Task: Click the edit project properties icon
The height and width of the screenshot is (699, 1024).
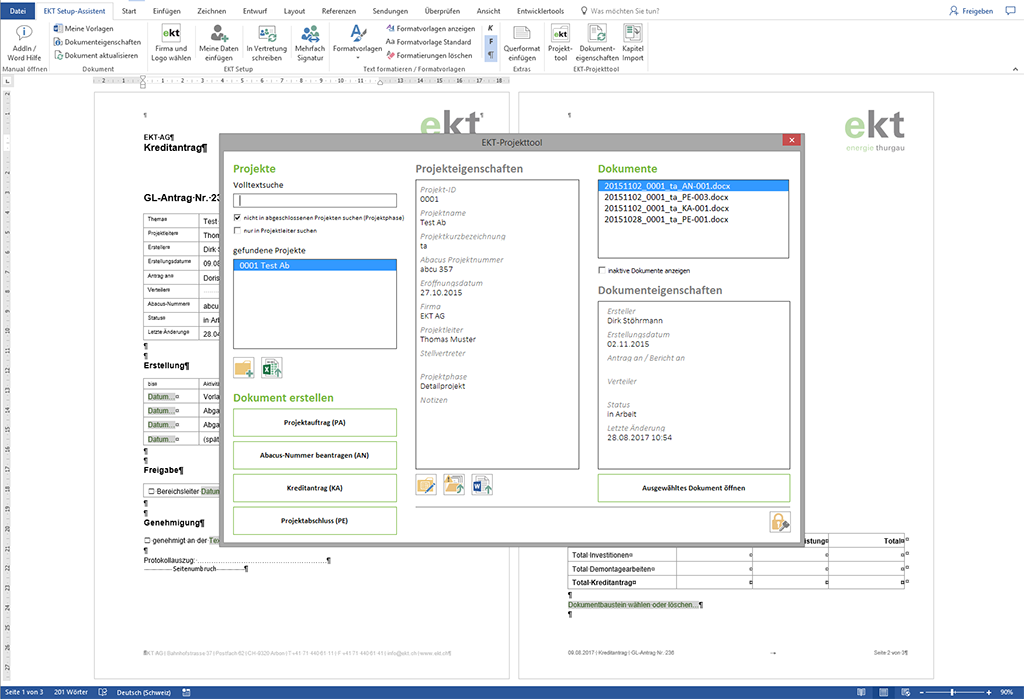Action: [x=426, y=485]
